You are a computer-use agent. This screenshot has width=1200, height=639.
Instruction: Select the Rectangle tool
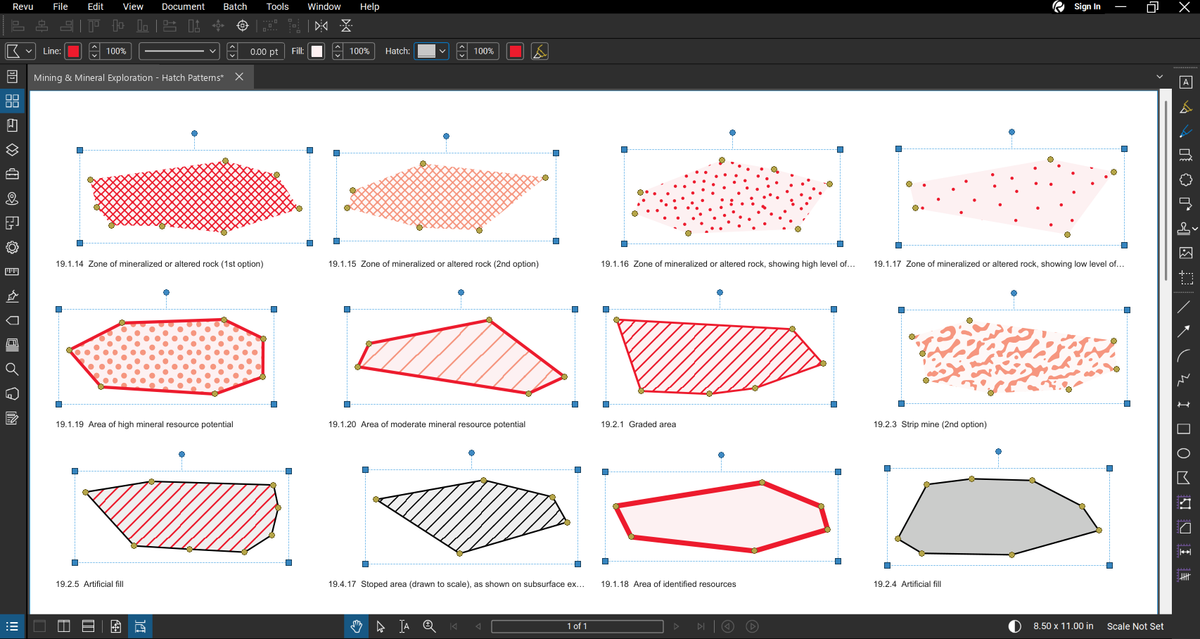pyautogui.click(x=1185, y=429)
